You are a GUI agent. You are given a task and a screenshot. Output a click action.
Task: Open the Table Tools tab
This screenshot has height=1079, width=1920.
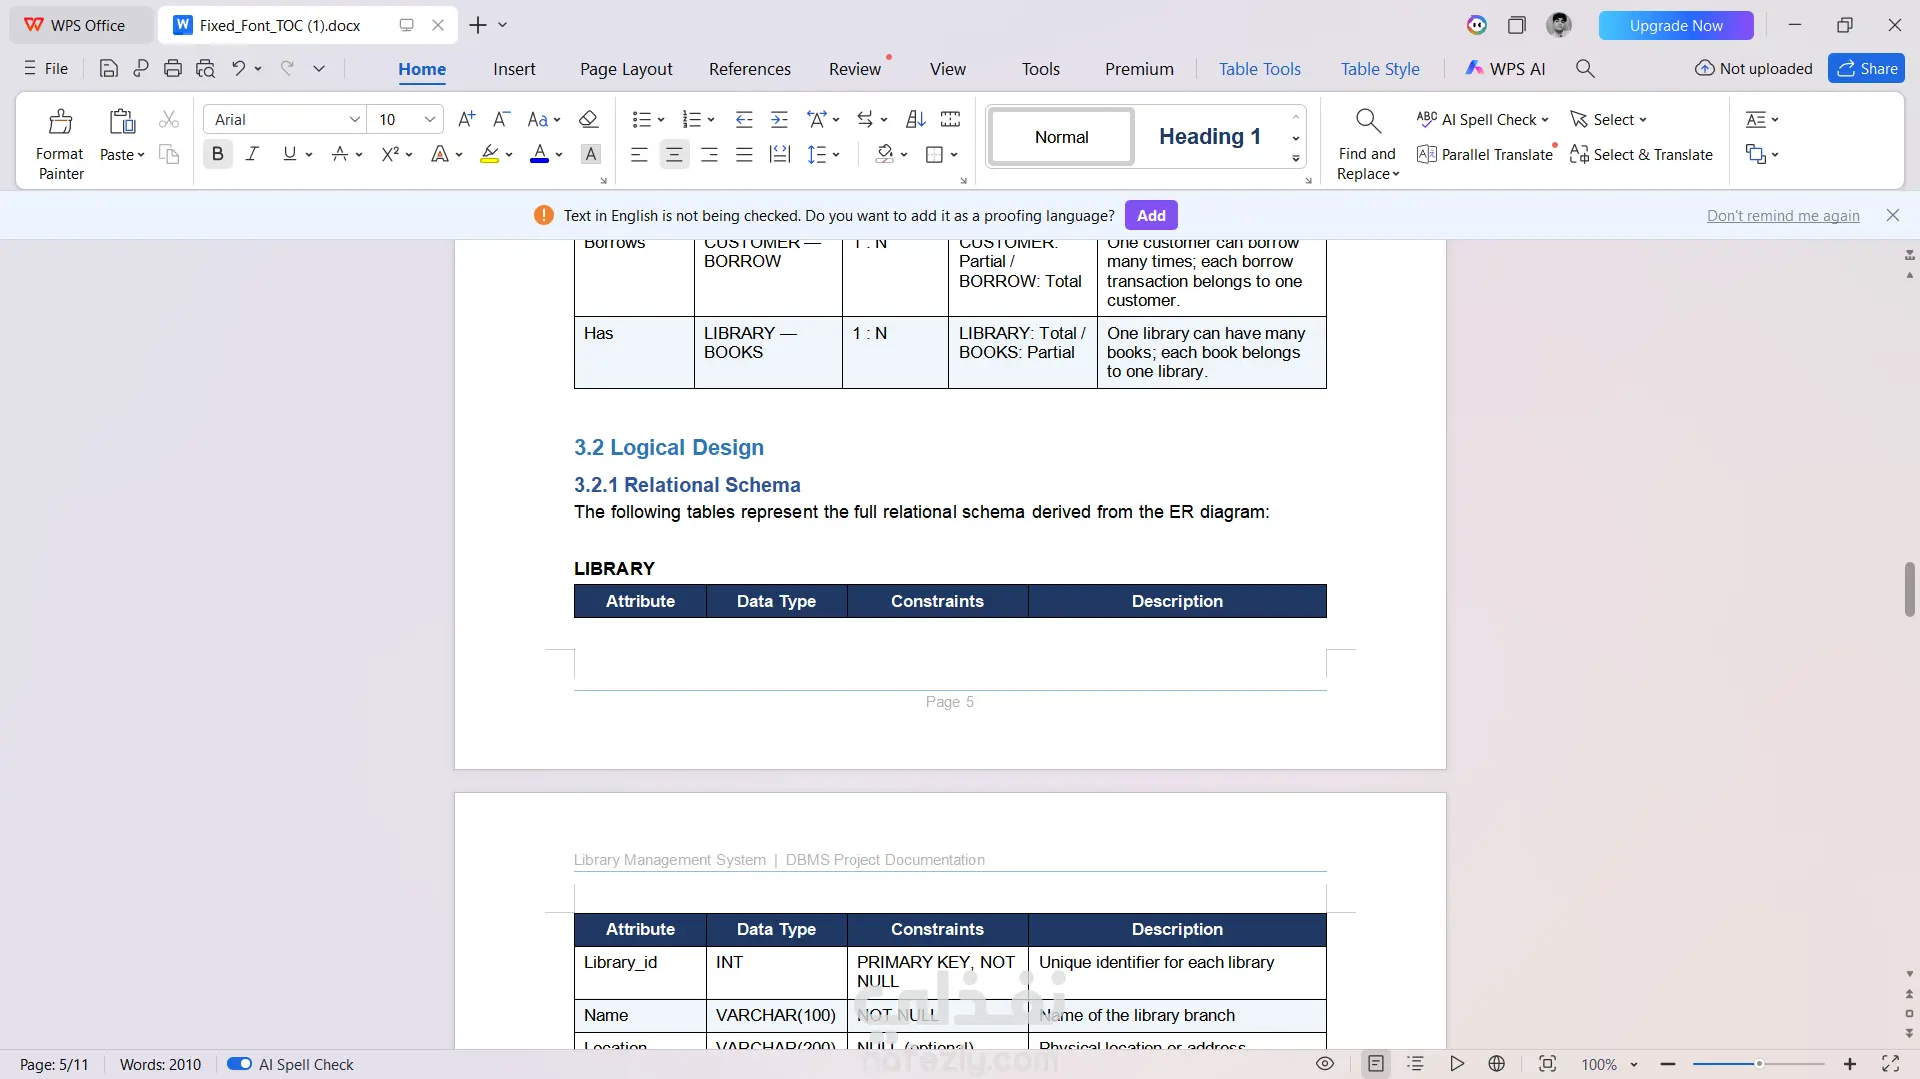click(1260, 68)
